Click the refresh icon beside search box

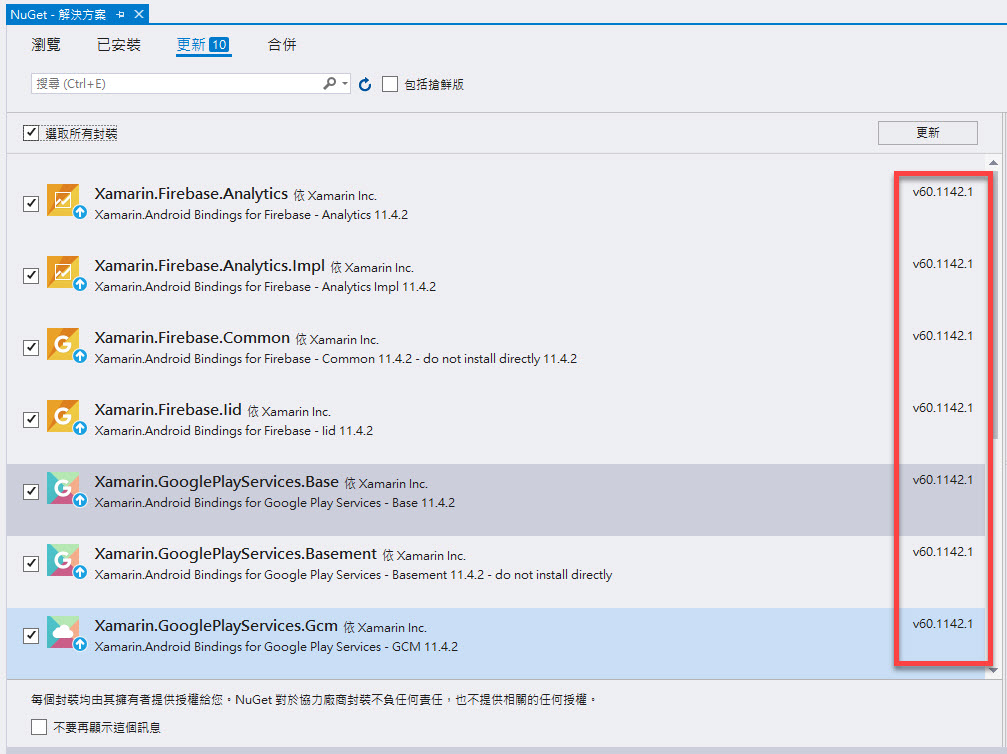pyautogui.click(x=365, y=84)
